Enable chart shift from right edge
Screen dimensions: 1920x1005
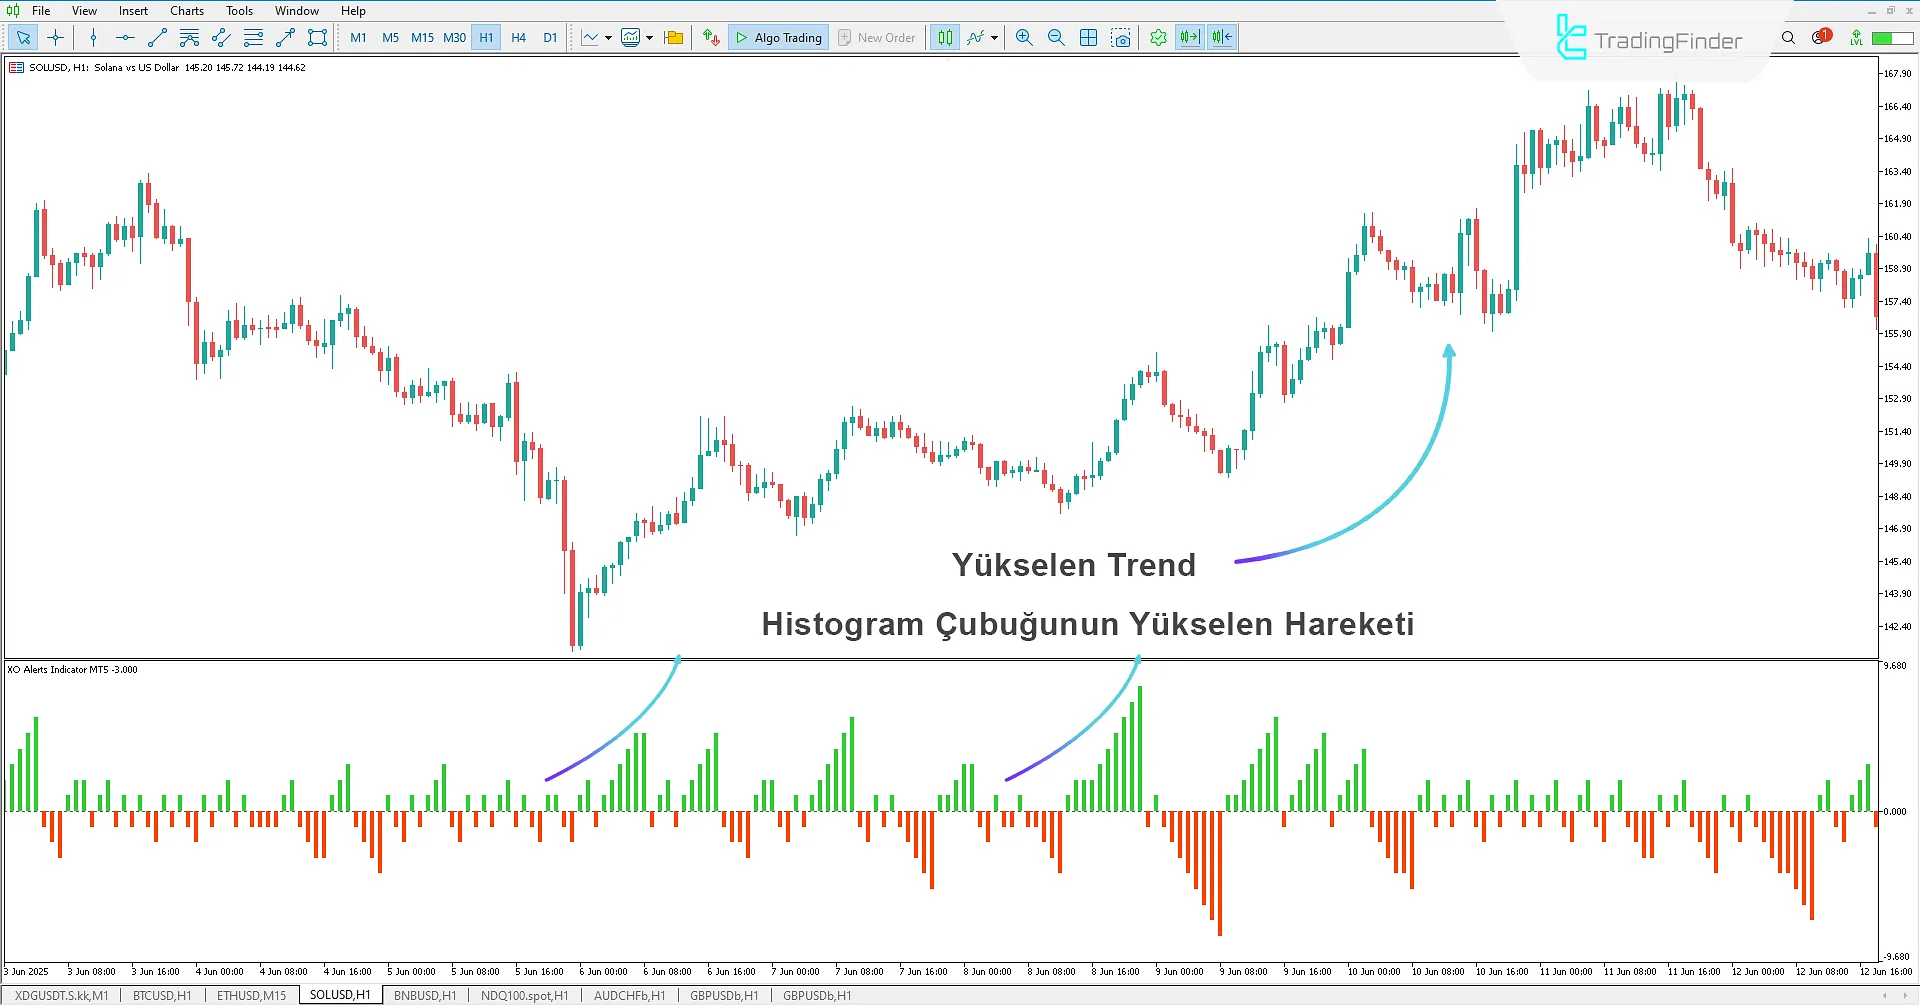coord(1221,37)
